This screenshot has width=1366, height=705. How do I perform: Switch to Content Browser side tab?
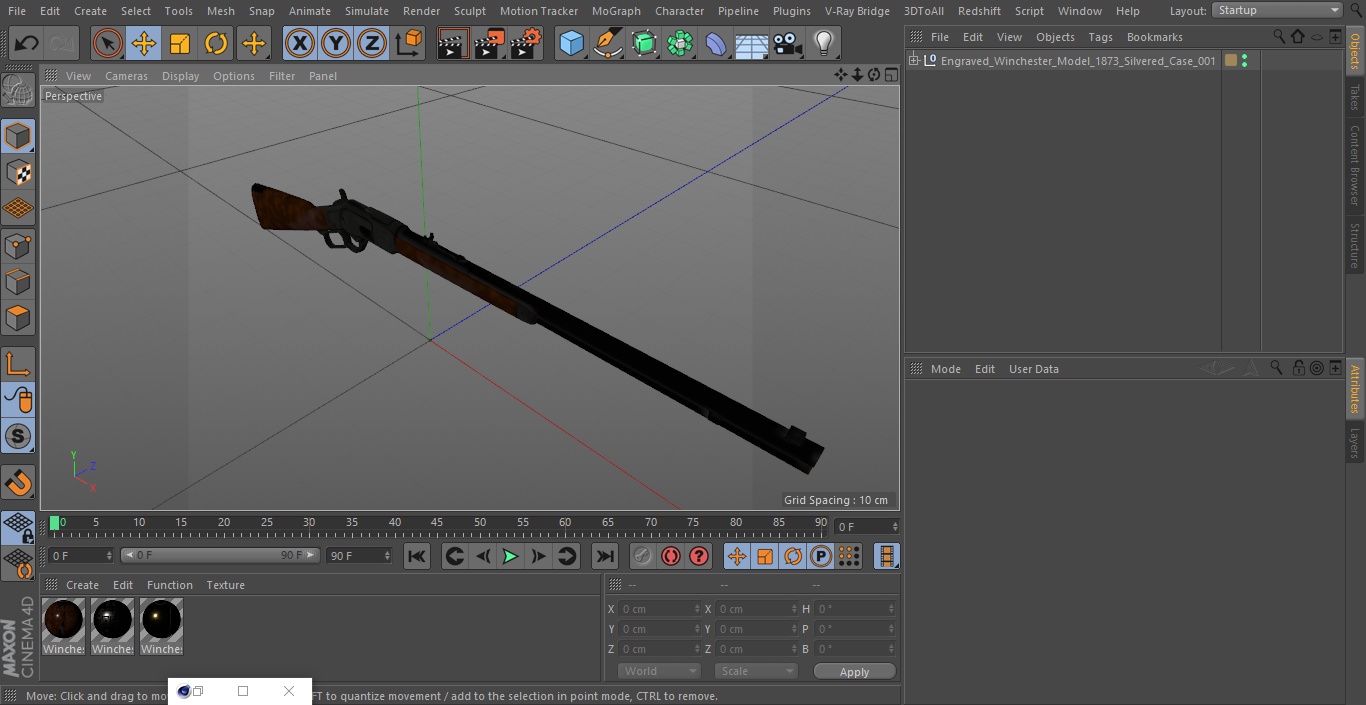(1355, 165)
